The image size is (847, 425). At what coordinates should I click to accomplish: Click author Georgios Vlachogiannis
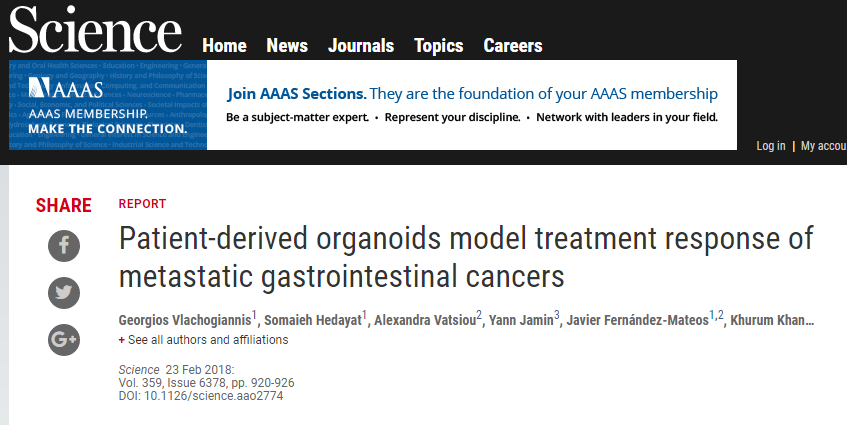[x=185, y=319]
